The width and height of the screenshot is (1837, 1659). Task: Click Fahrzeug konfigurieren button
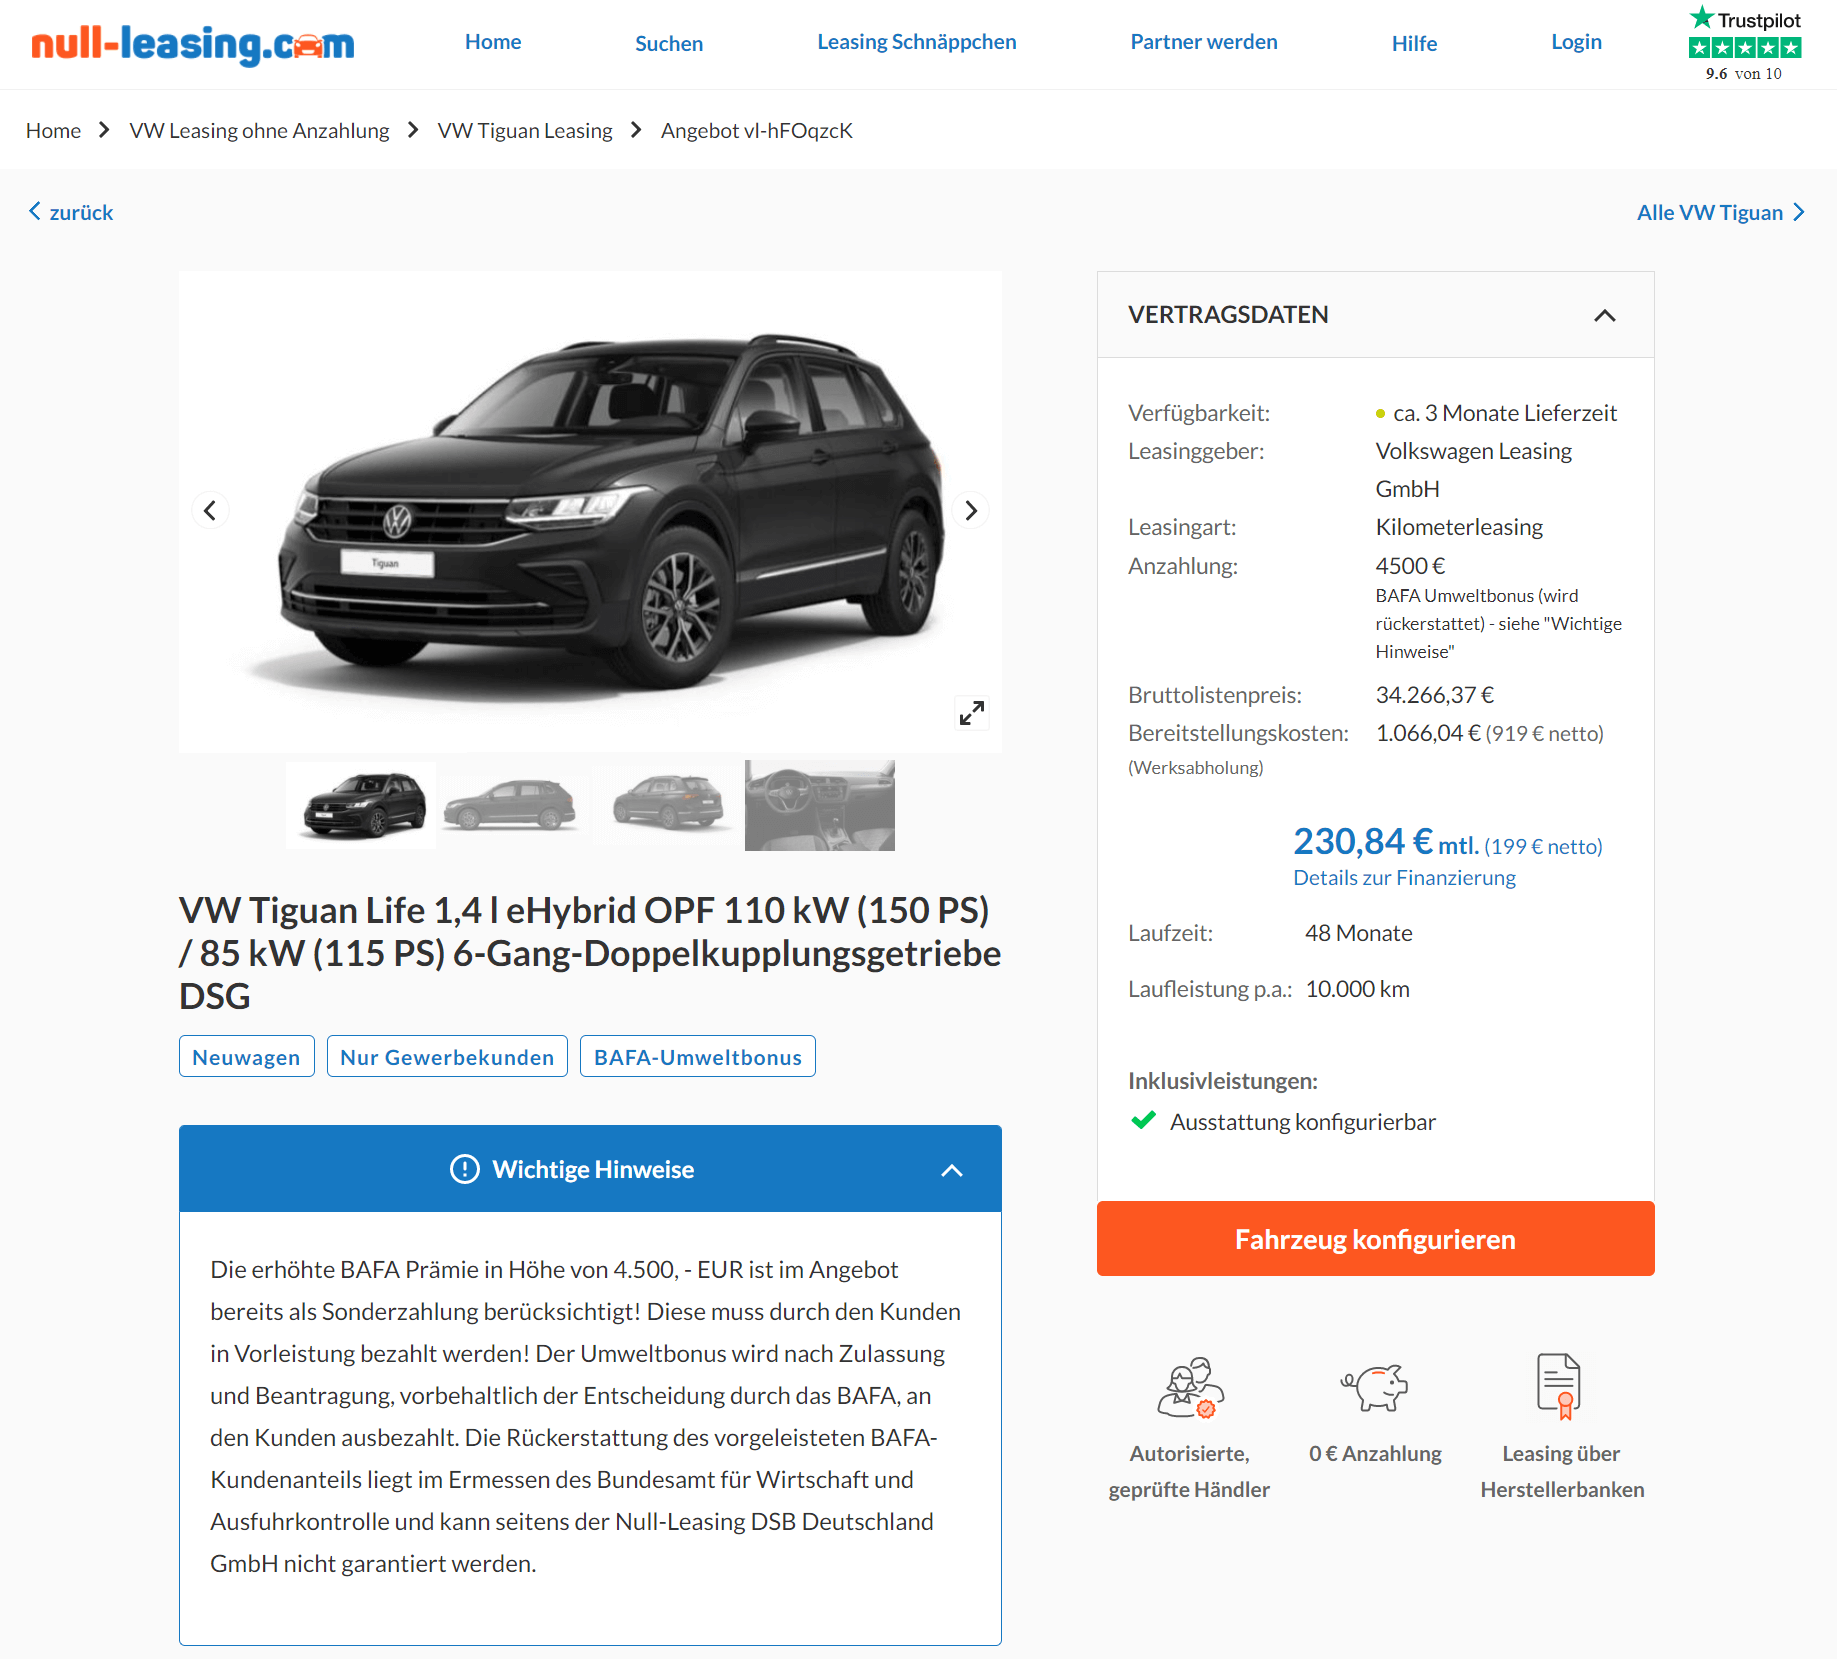coord(1375,1239)
